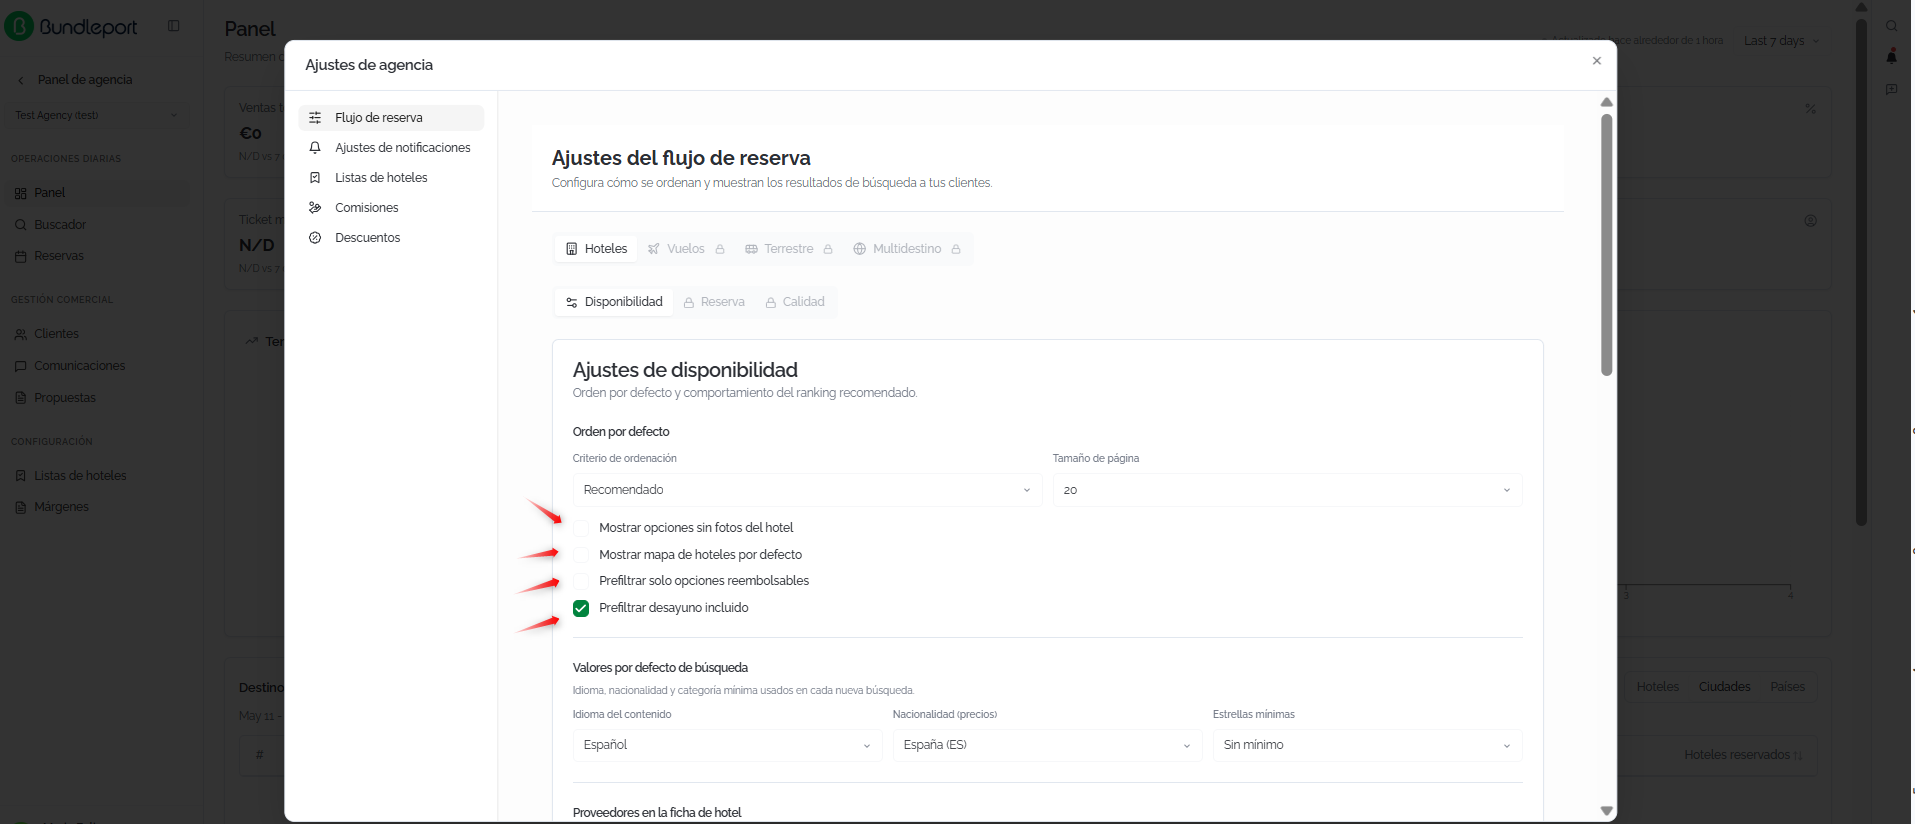The height and width of the screenshot is (824, 1915).
Task: Switch to Multidestino tab
Action: (x=907, y=249)
